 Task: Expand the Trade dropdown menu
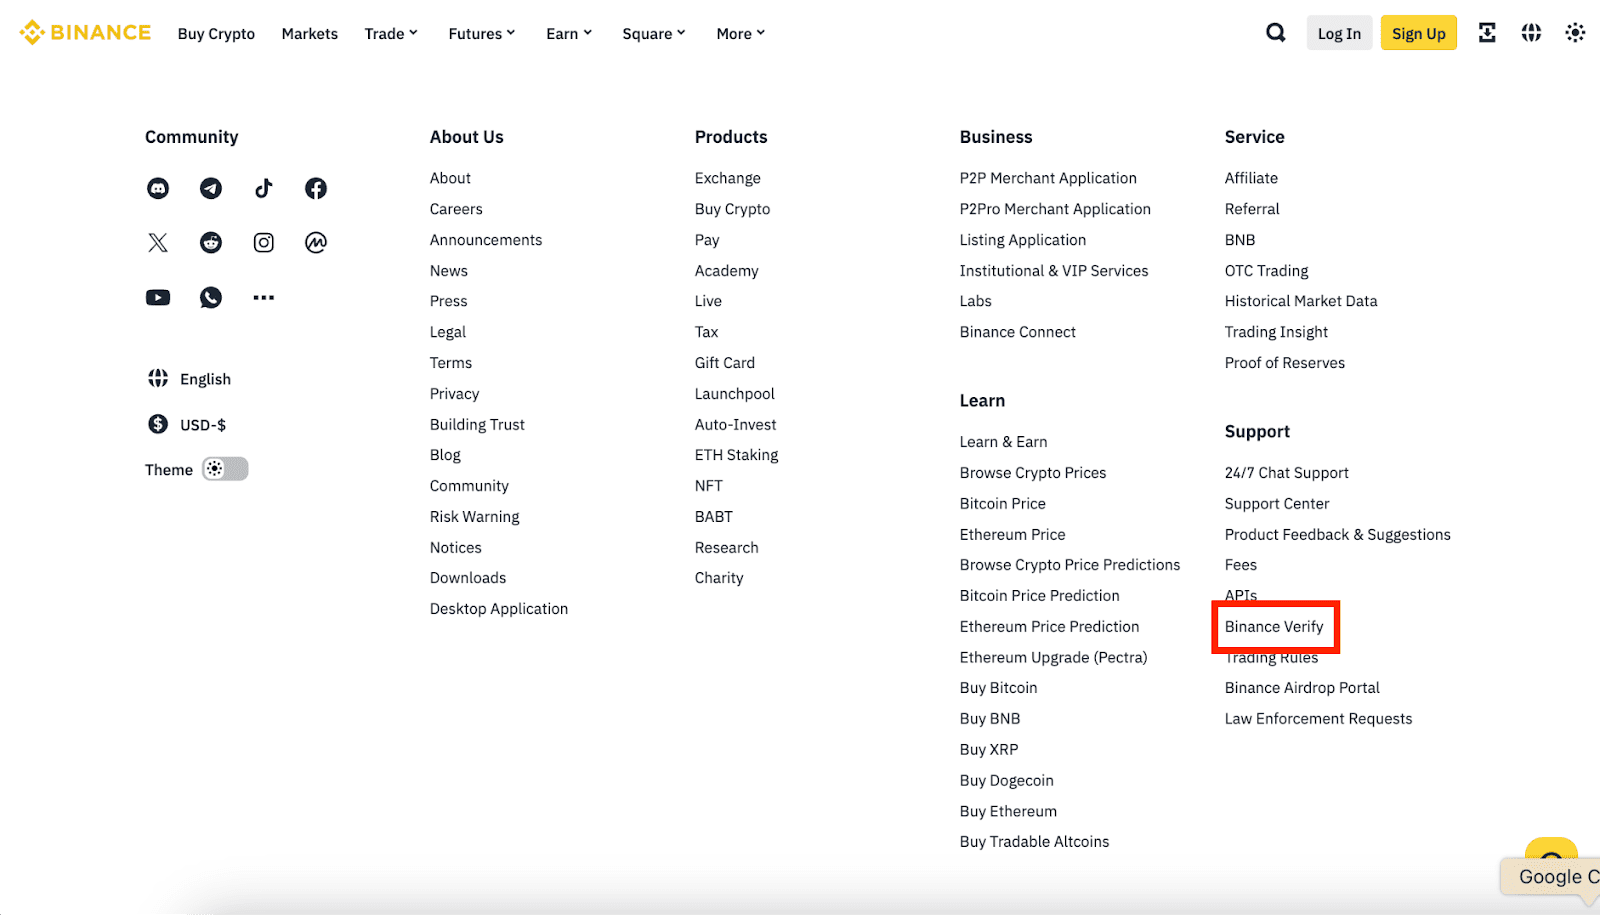391,34
